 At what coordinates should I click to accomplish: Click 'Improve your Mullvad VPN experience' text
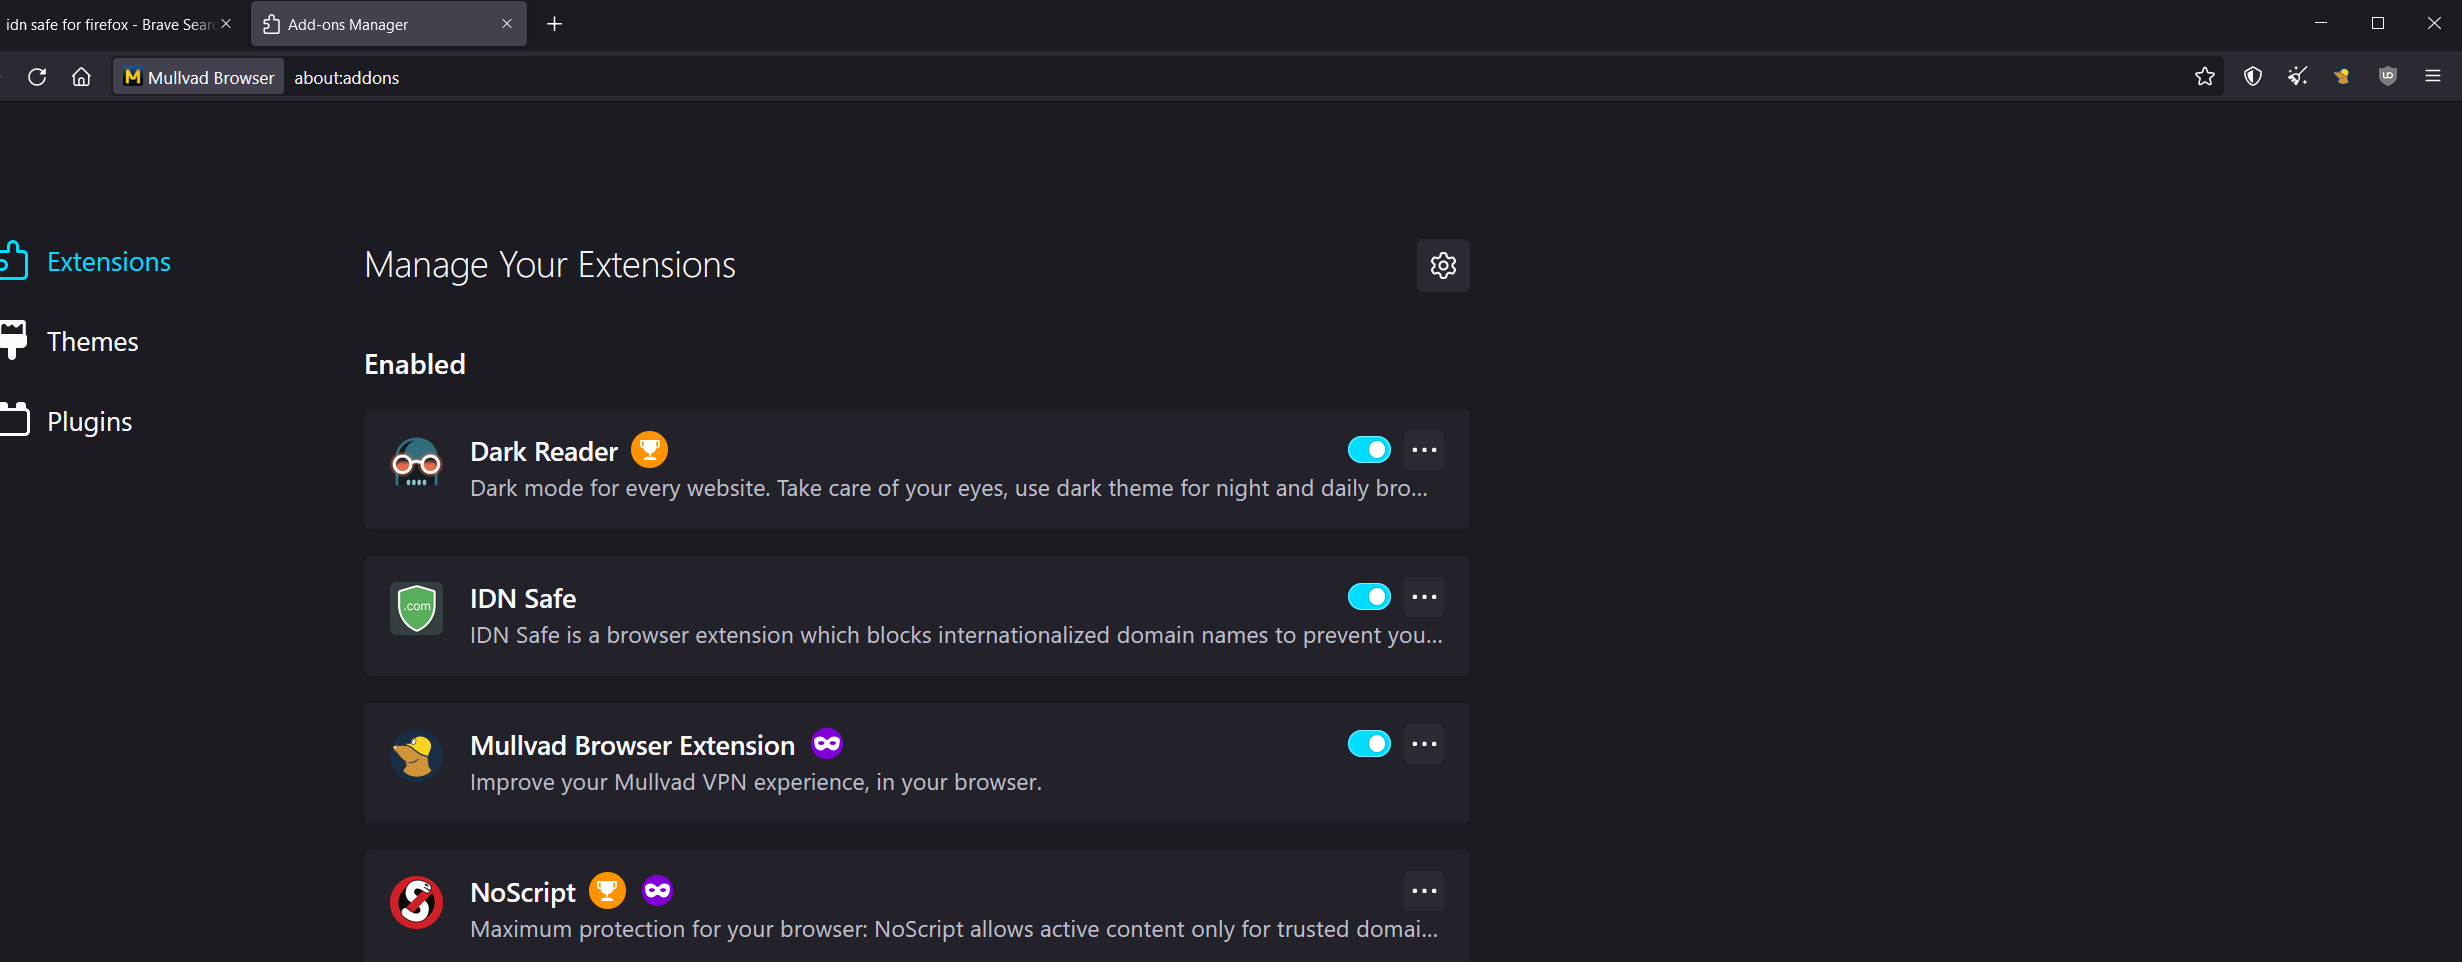pos(756,782)
